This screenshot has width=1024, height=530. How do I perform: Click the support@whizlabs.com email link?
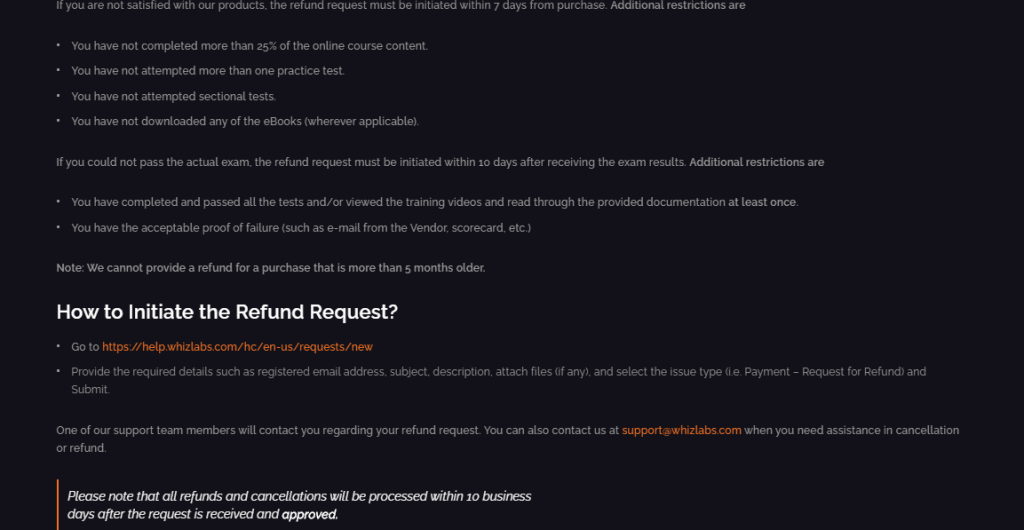point(681,430)
